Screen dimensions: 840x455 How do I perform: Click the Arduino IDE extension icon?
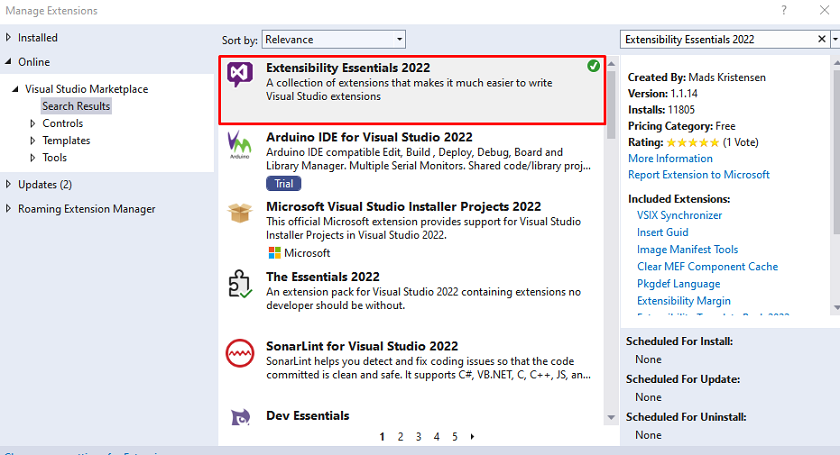[x=239, y=145]
